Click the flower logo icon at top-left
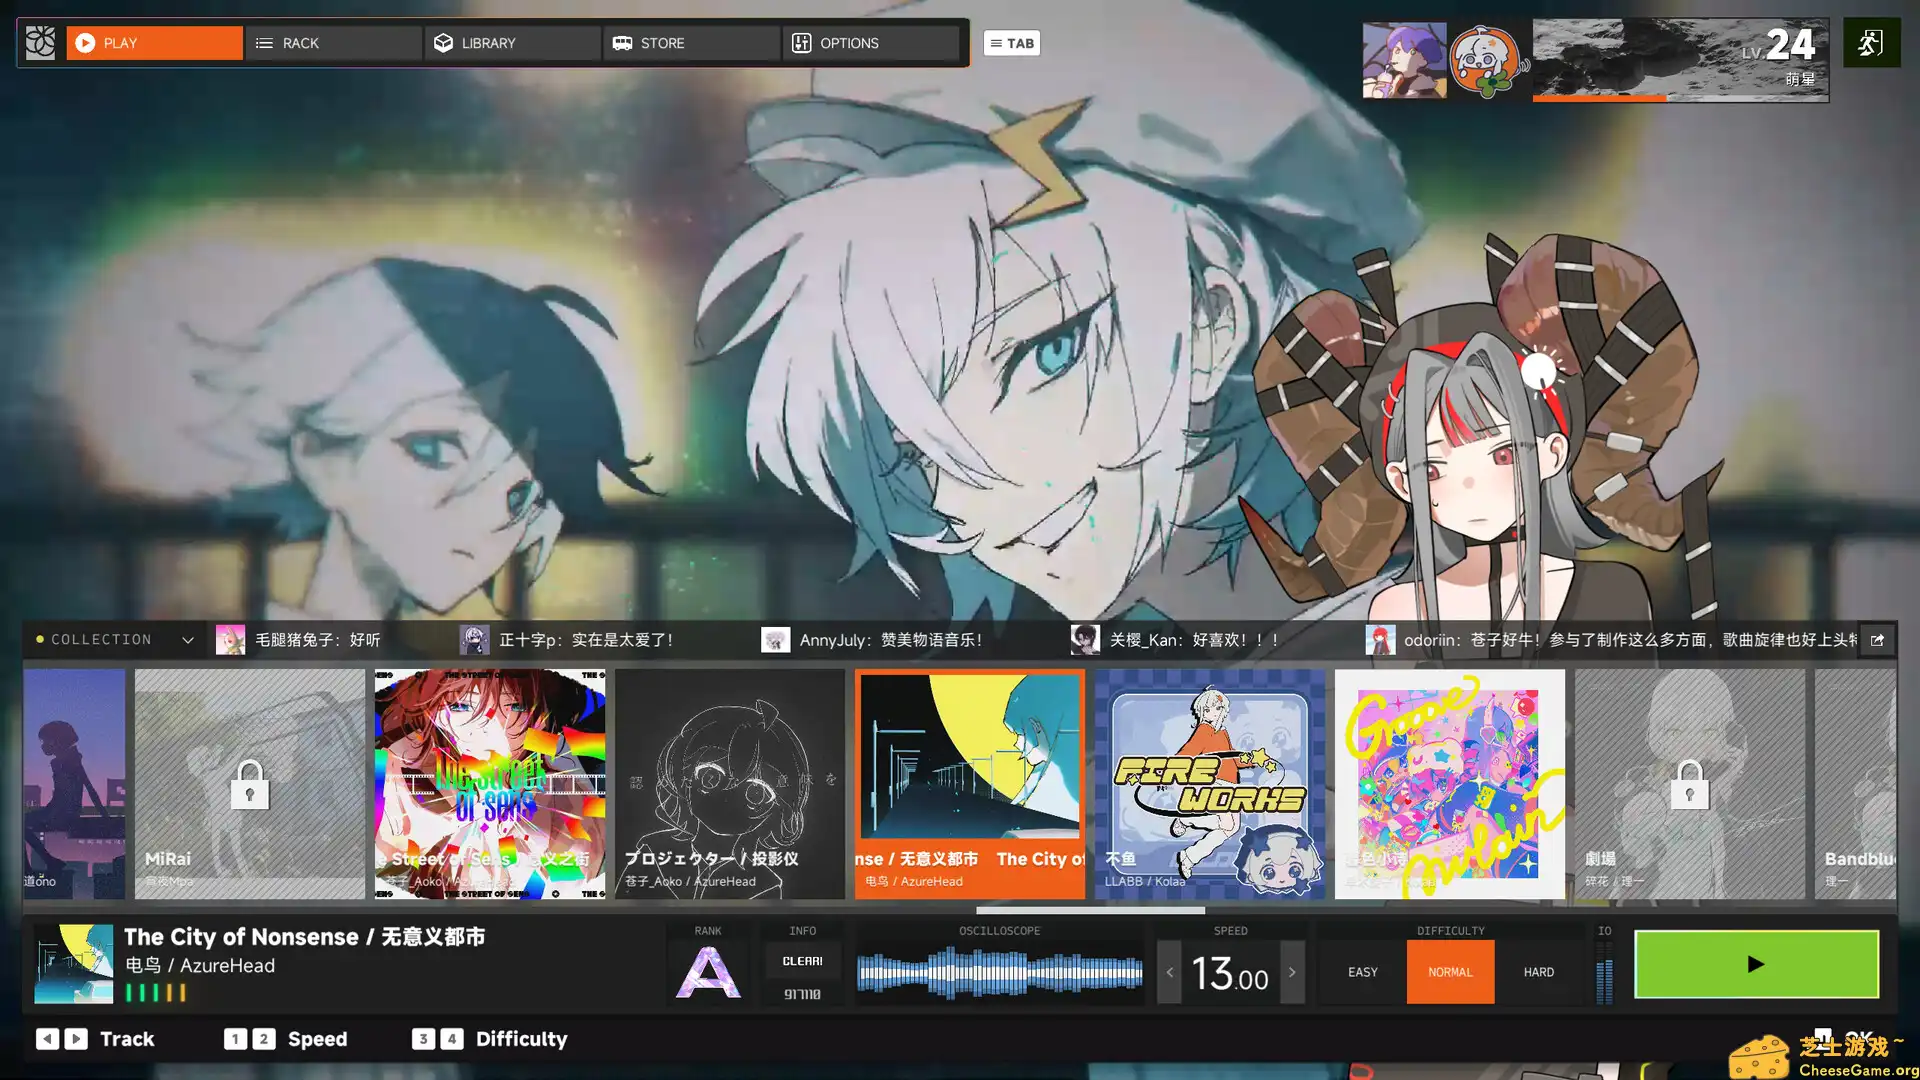The height and width of the screenshot is (1080, 1920). pos(40,43)
